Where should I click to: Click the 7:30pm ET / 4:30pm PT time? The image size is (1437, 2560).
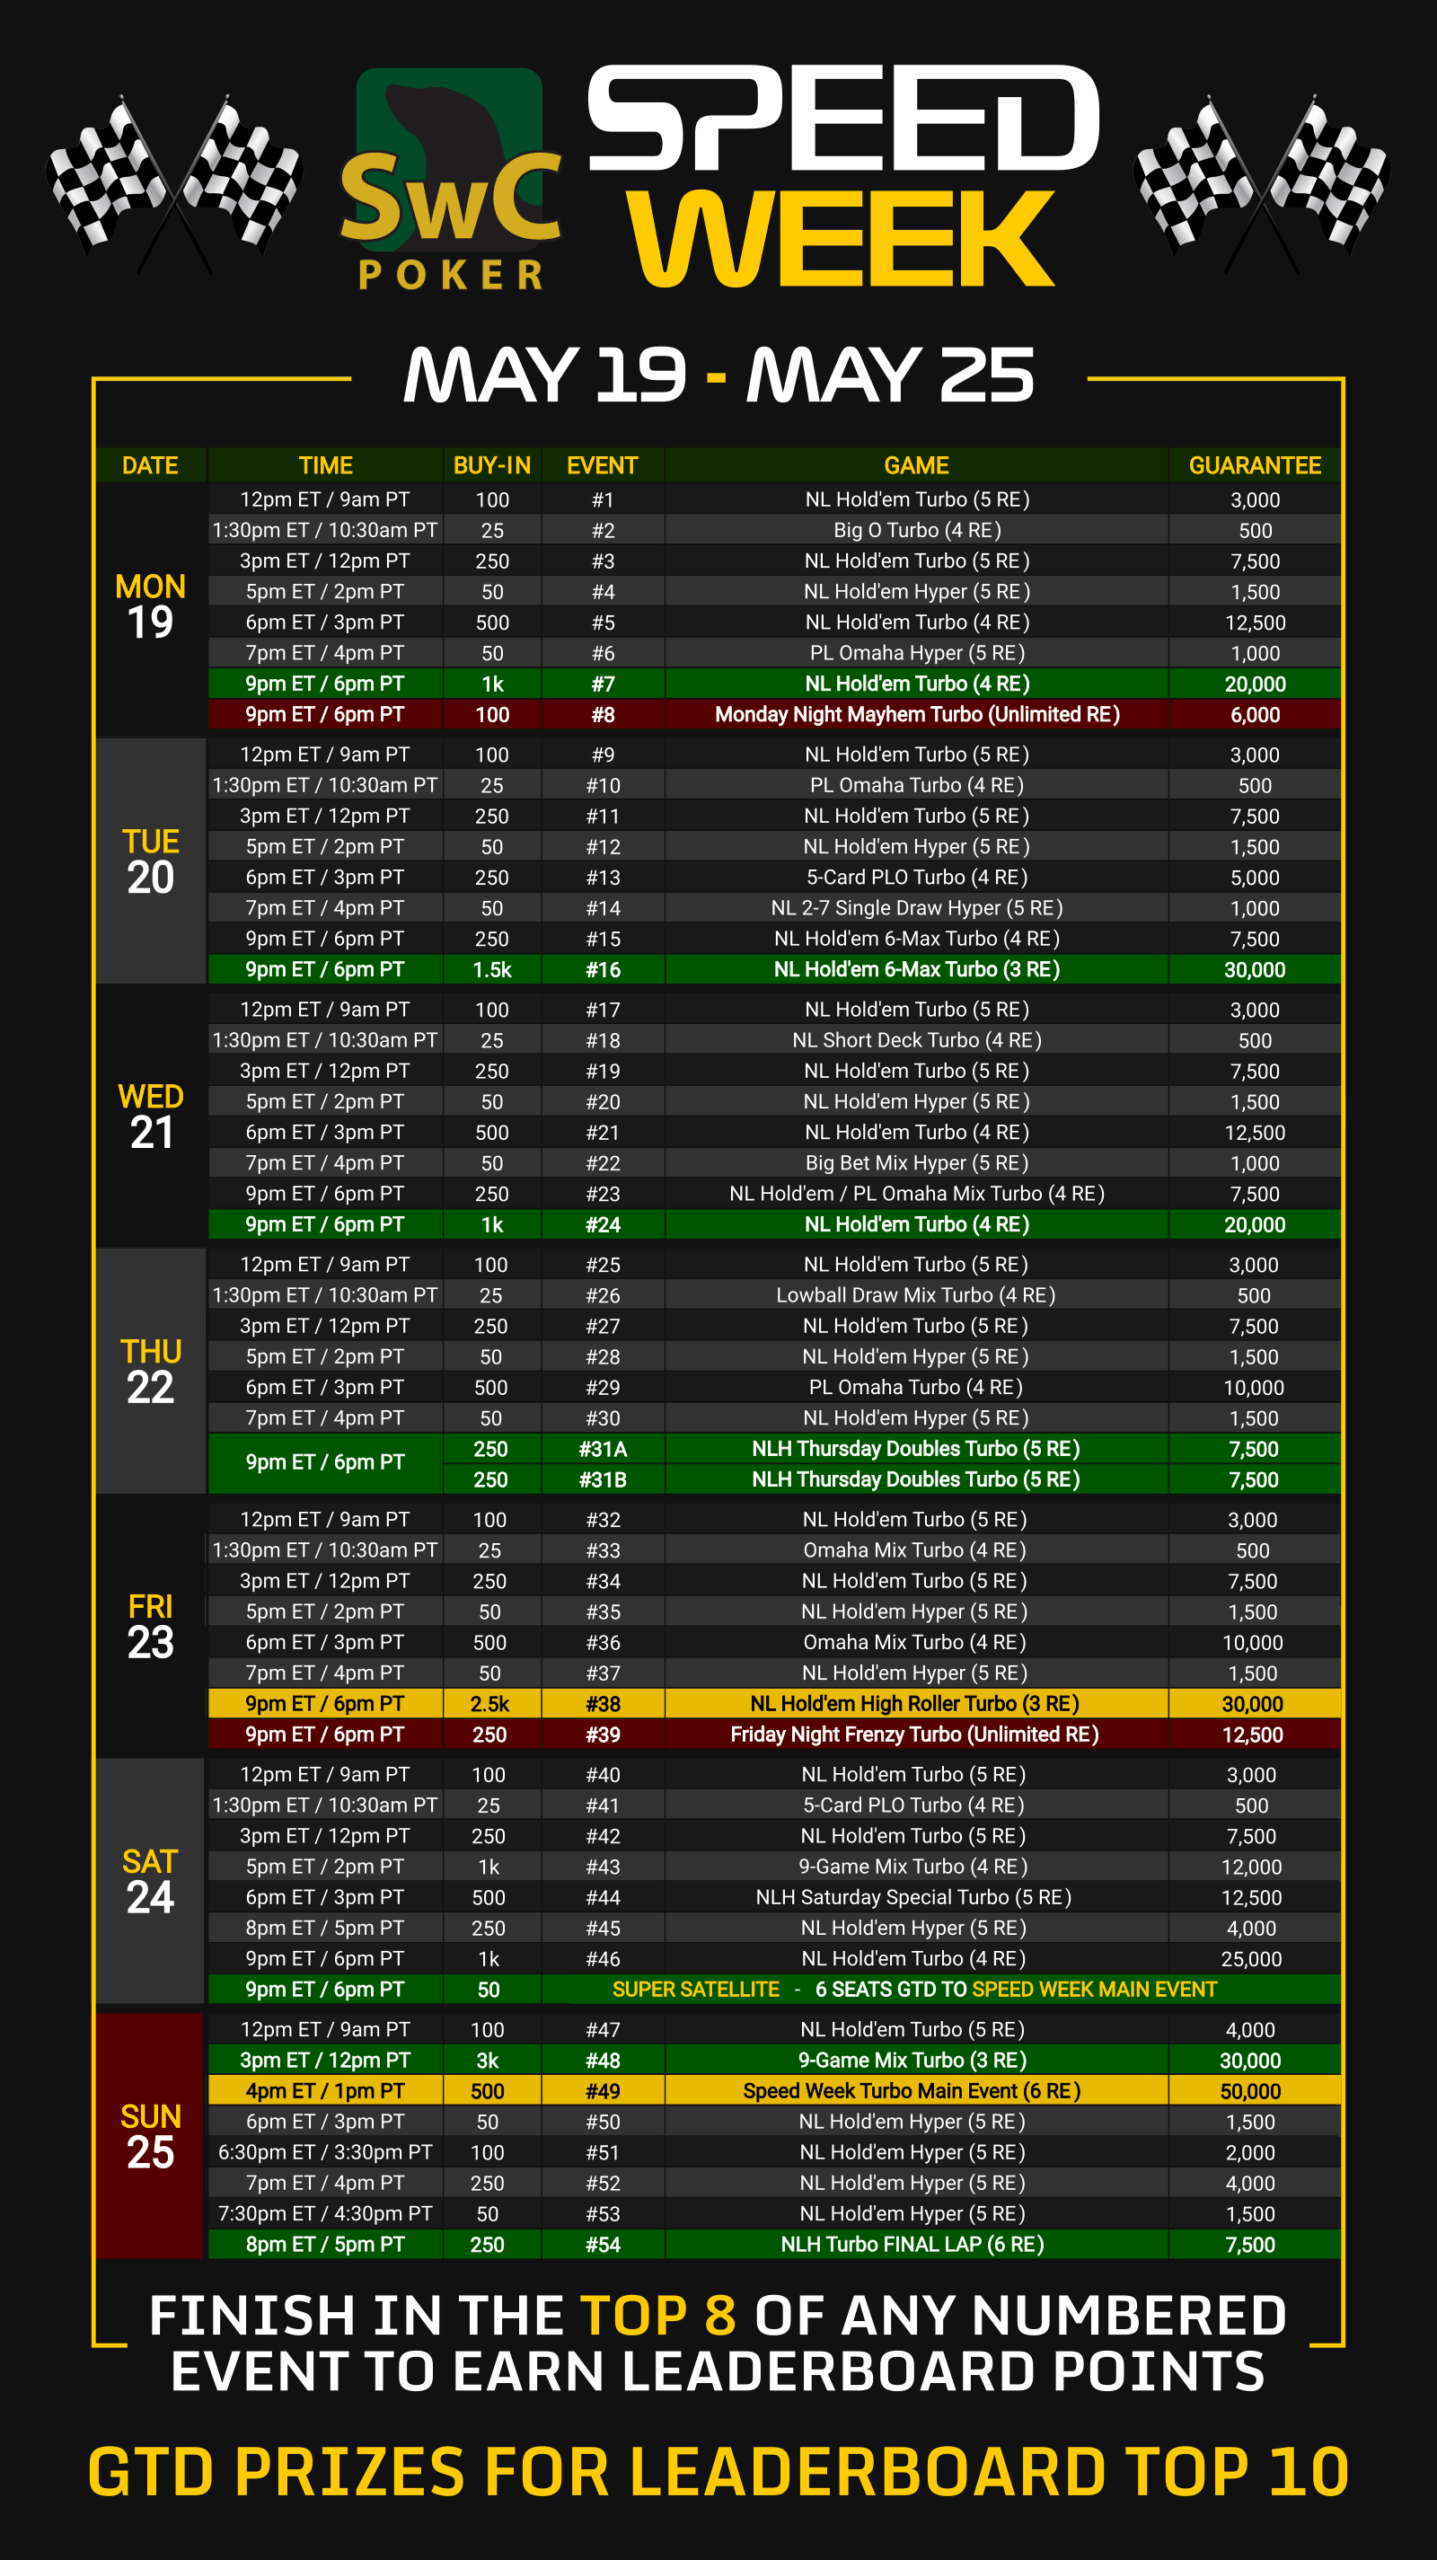325,2213
